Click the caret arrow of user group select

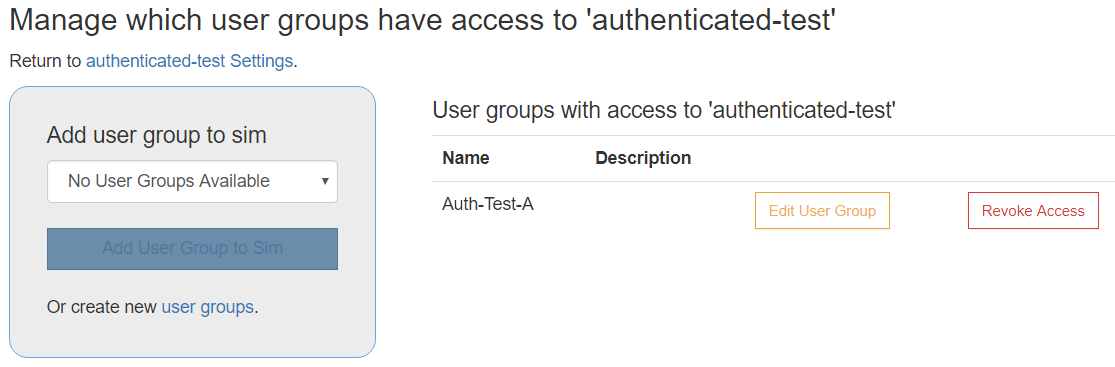coord(325,181)
